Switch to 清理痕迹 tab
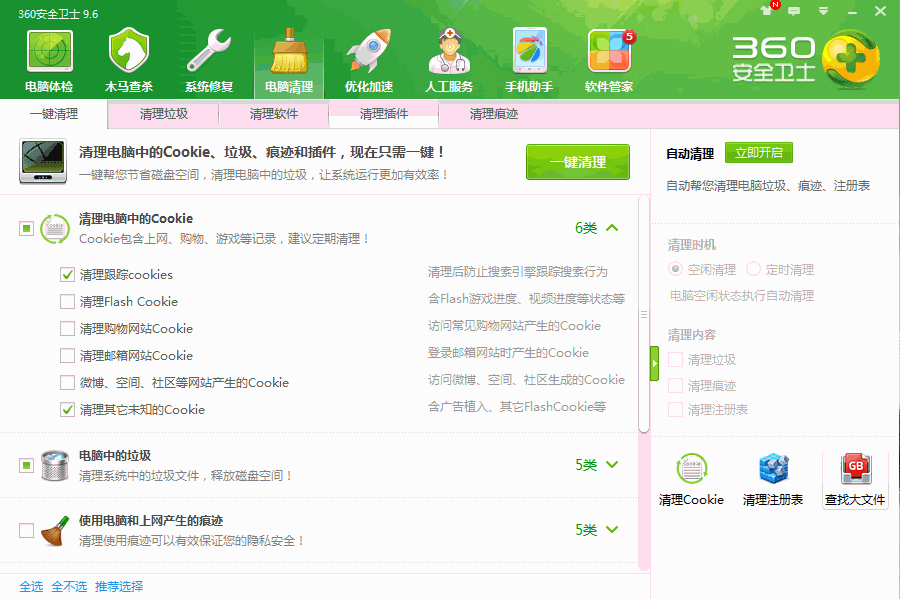This screenshot has height=599, width=900. (494, 114)
